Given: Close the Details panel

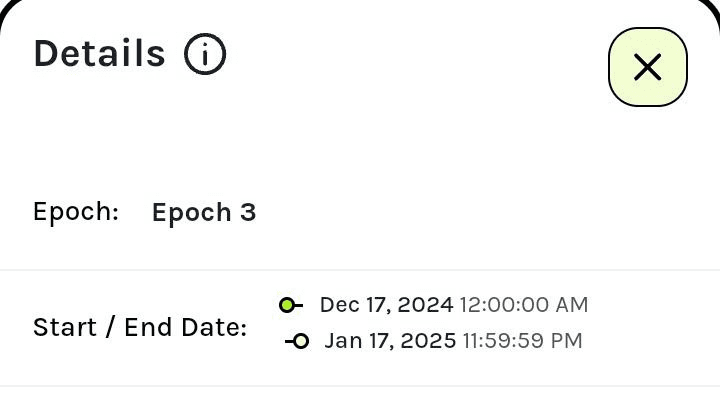Looking at the screenshot, I should [x=648, y=67].
